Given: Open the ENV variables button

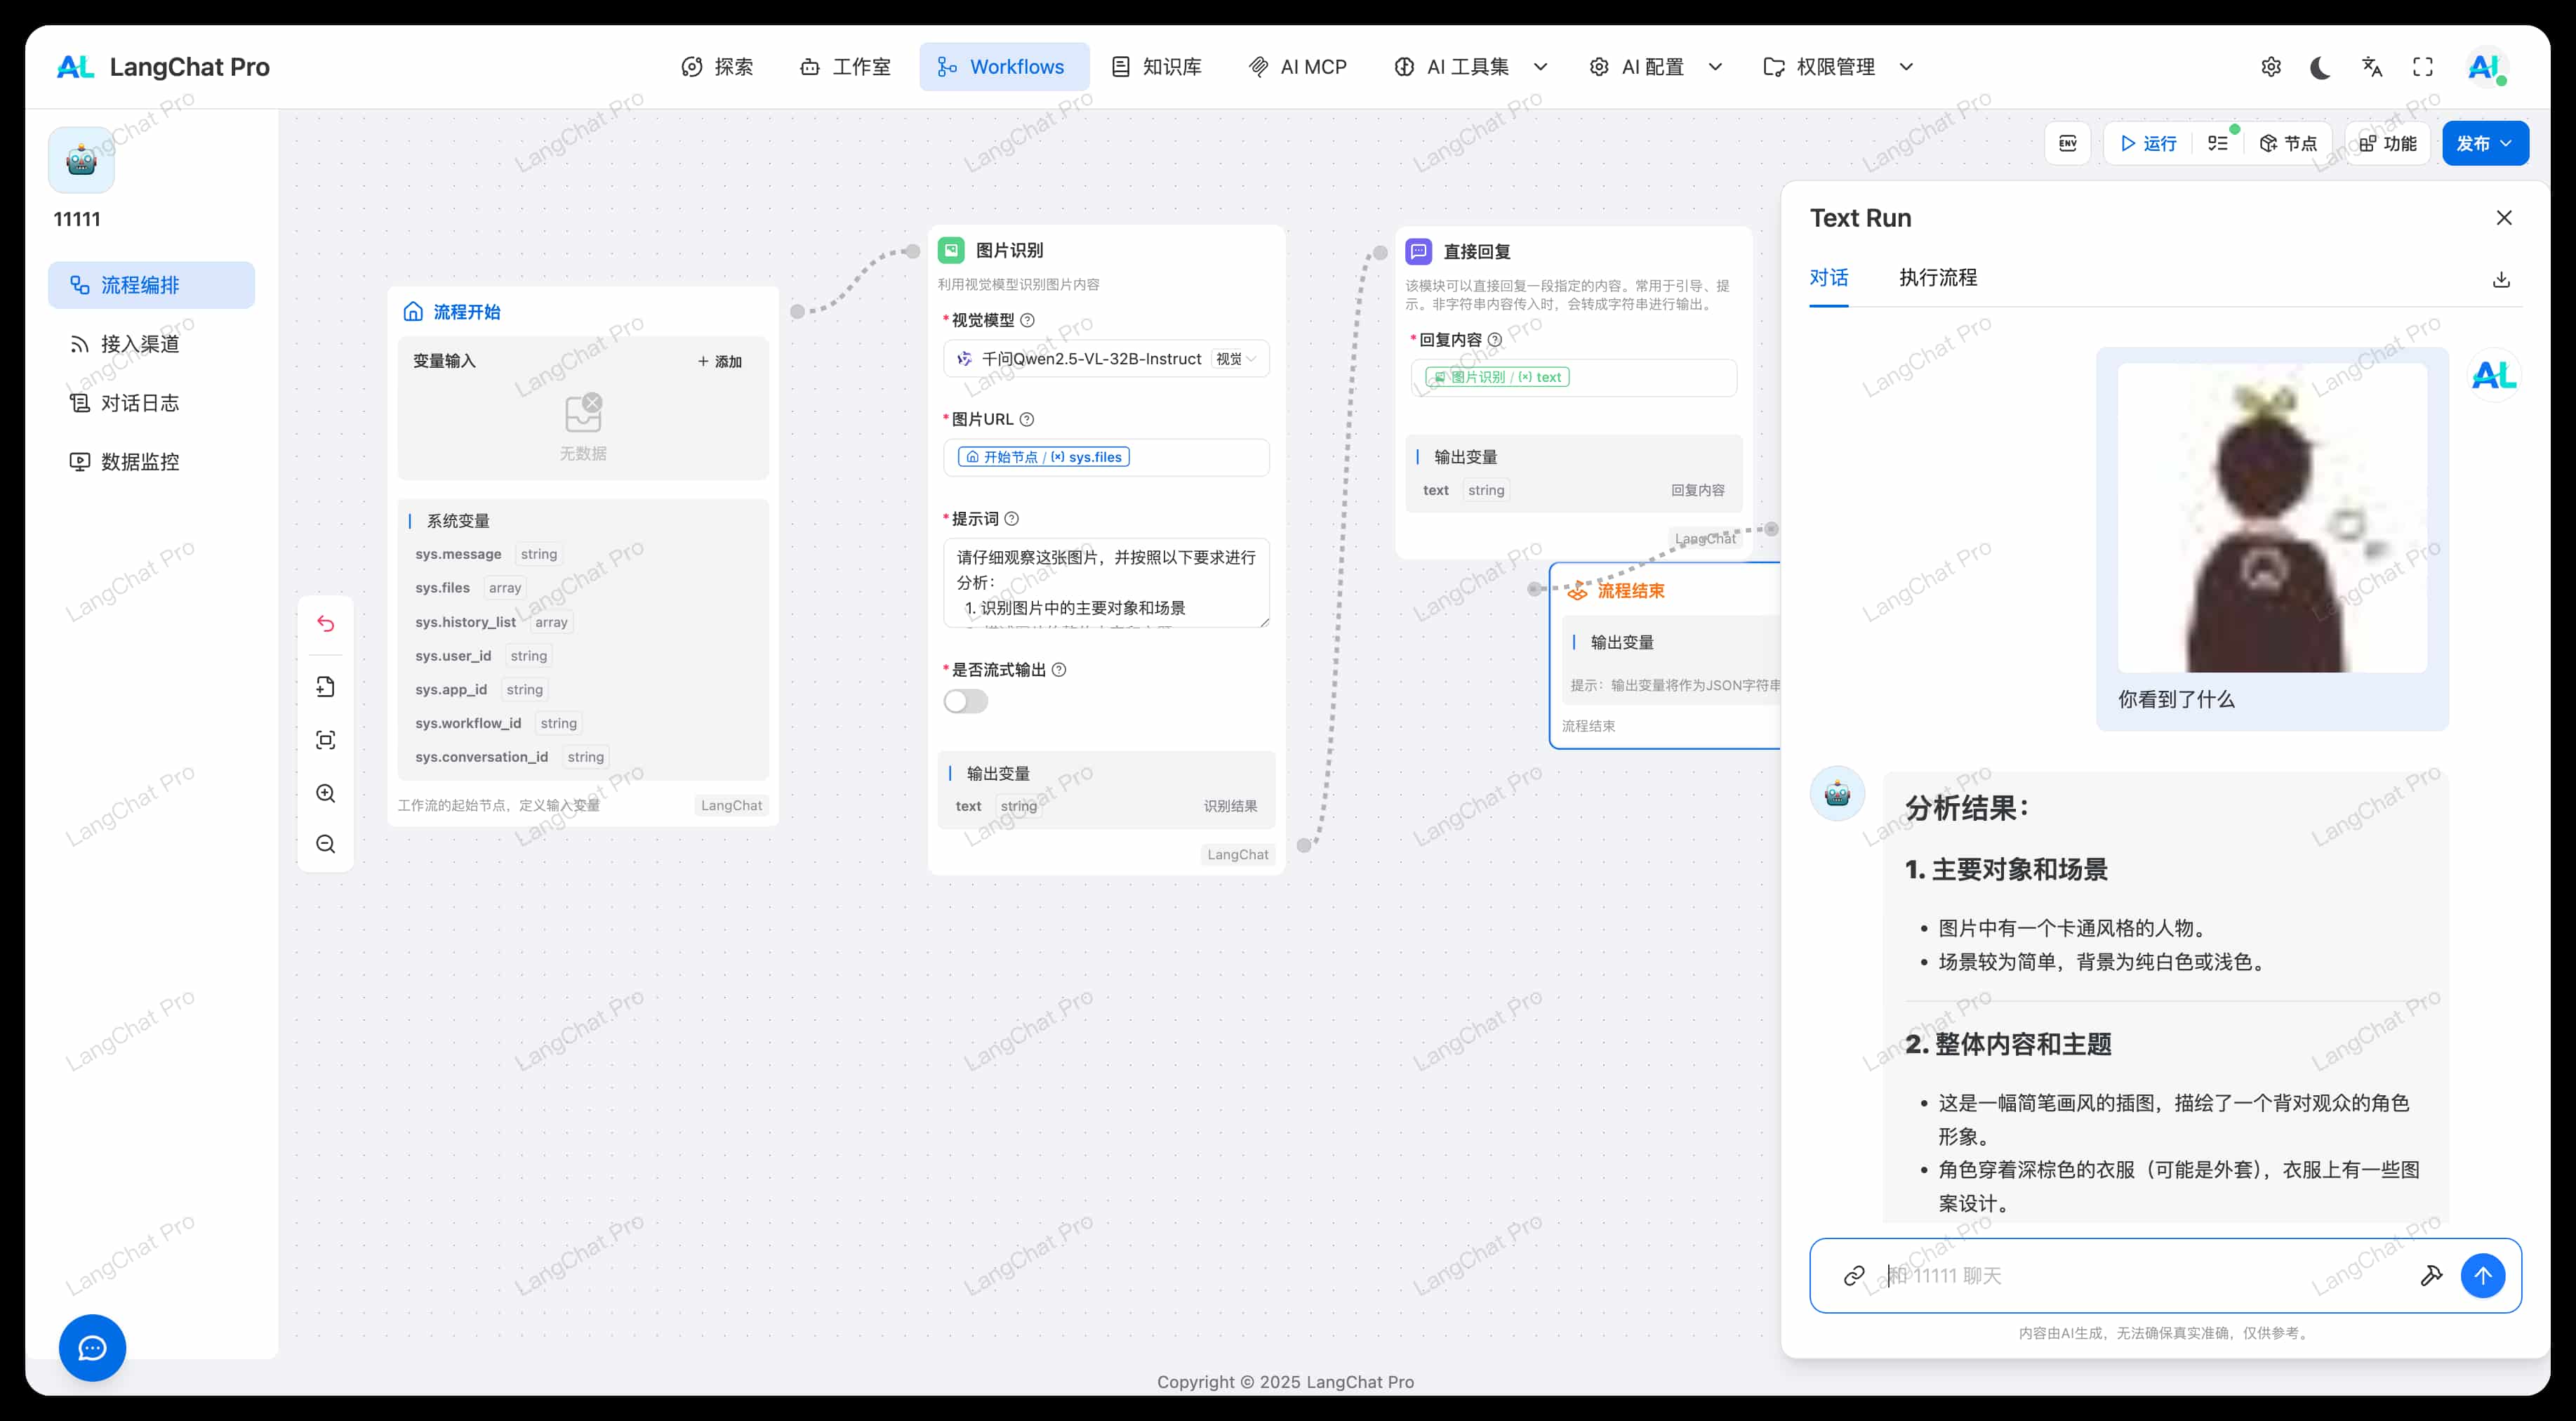Looking at the screenshot, I should pos(2068,143).
